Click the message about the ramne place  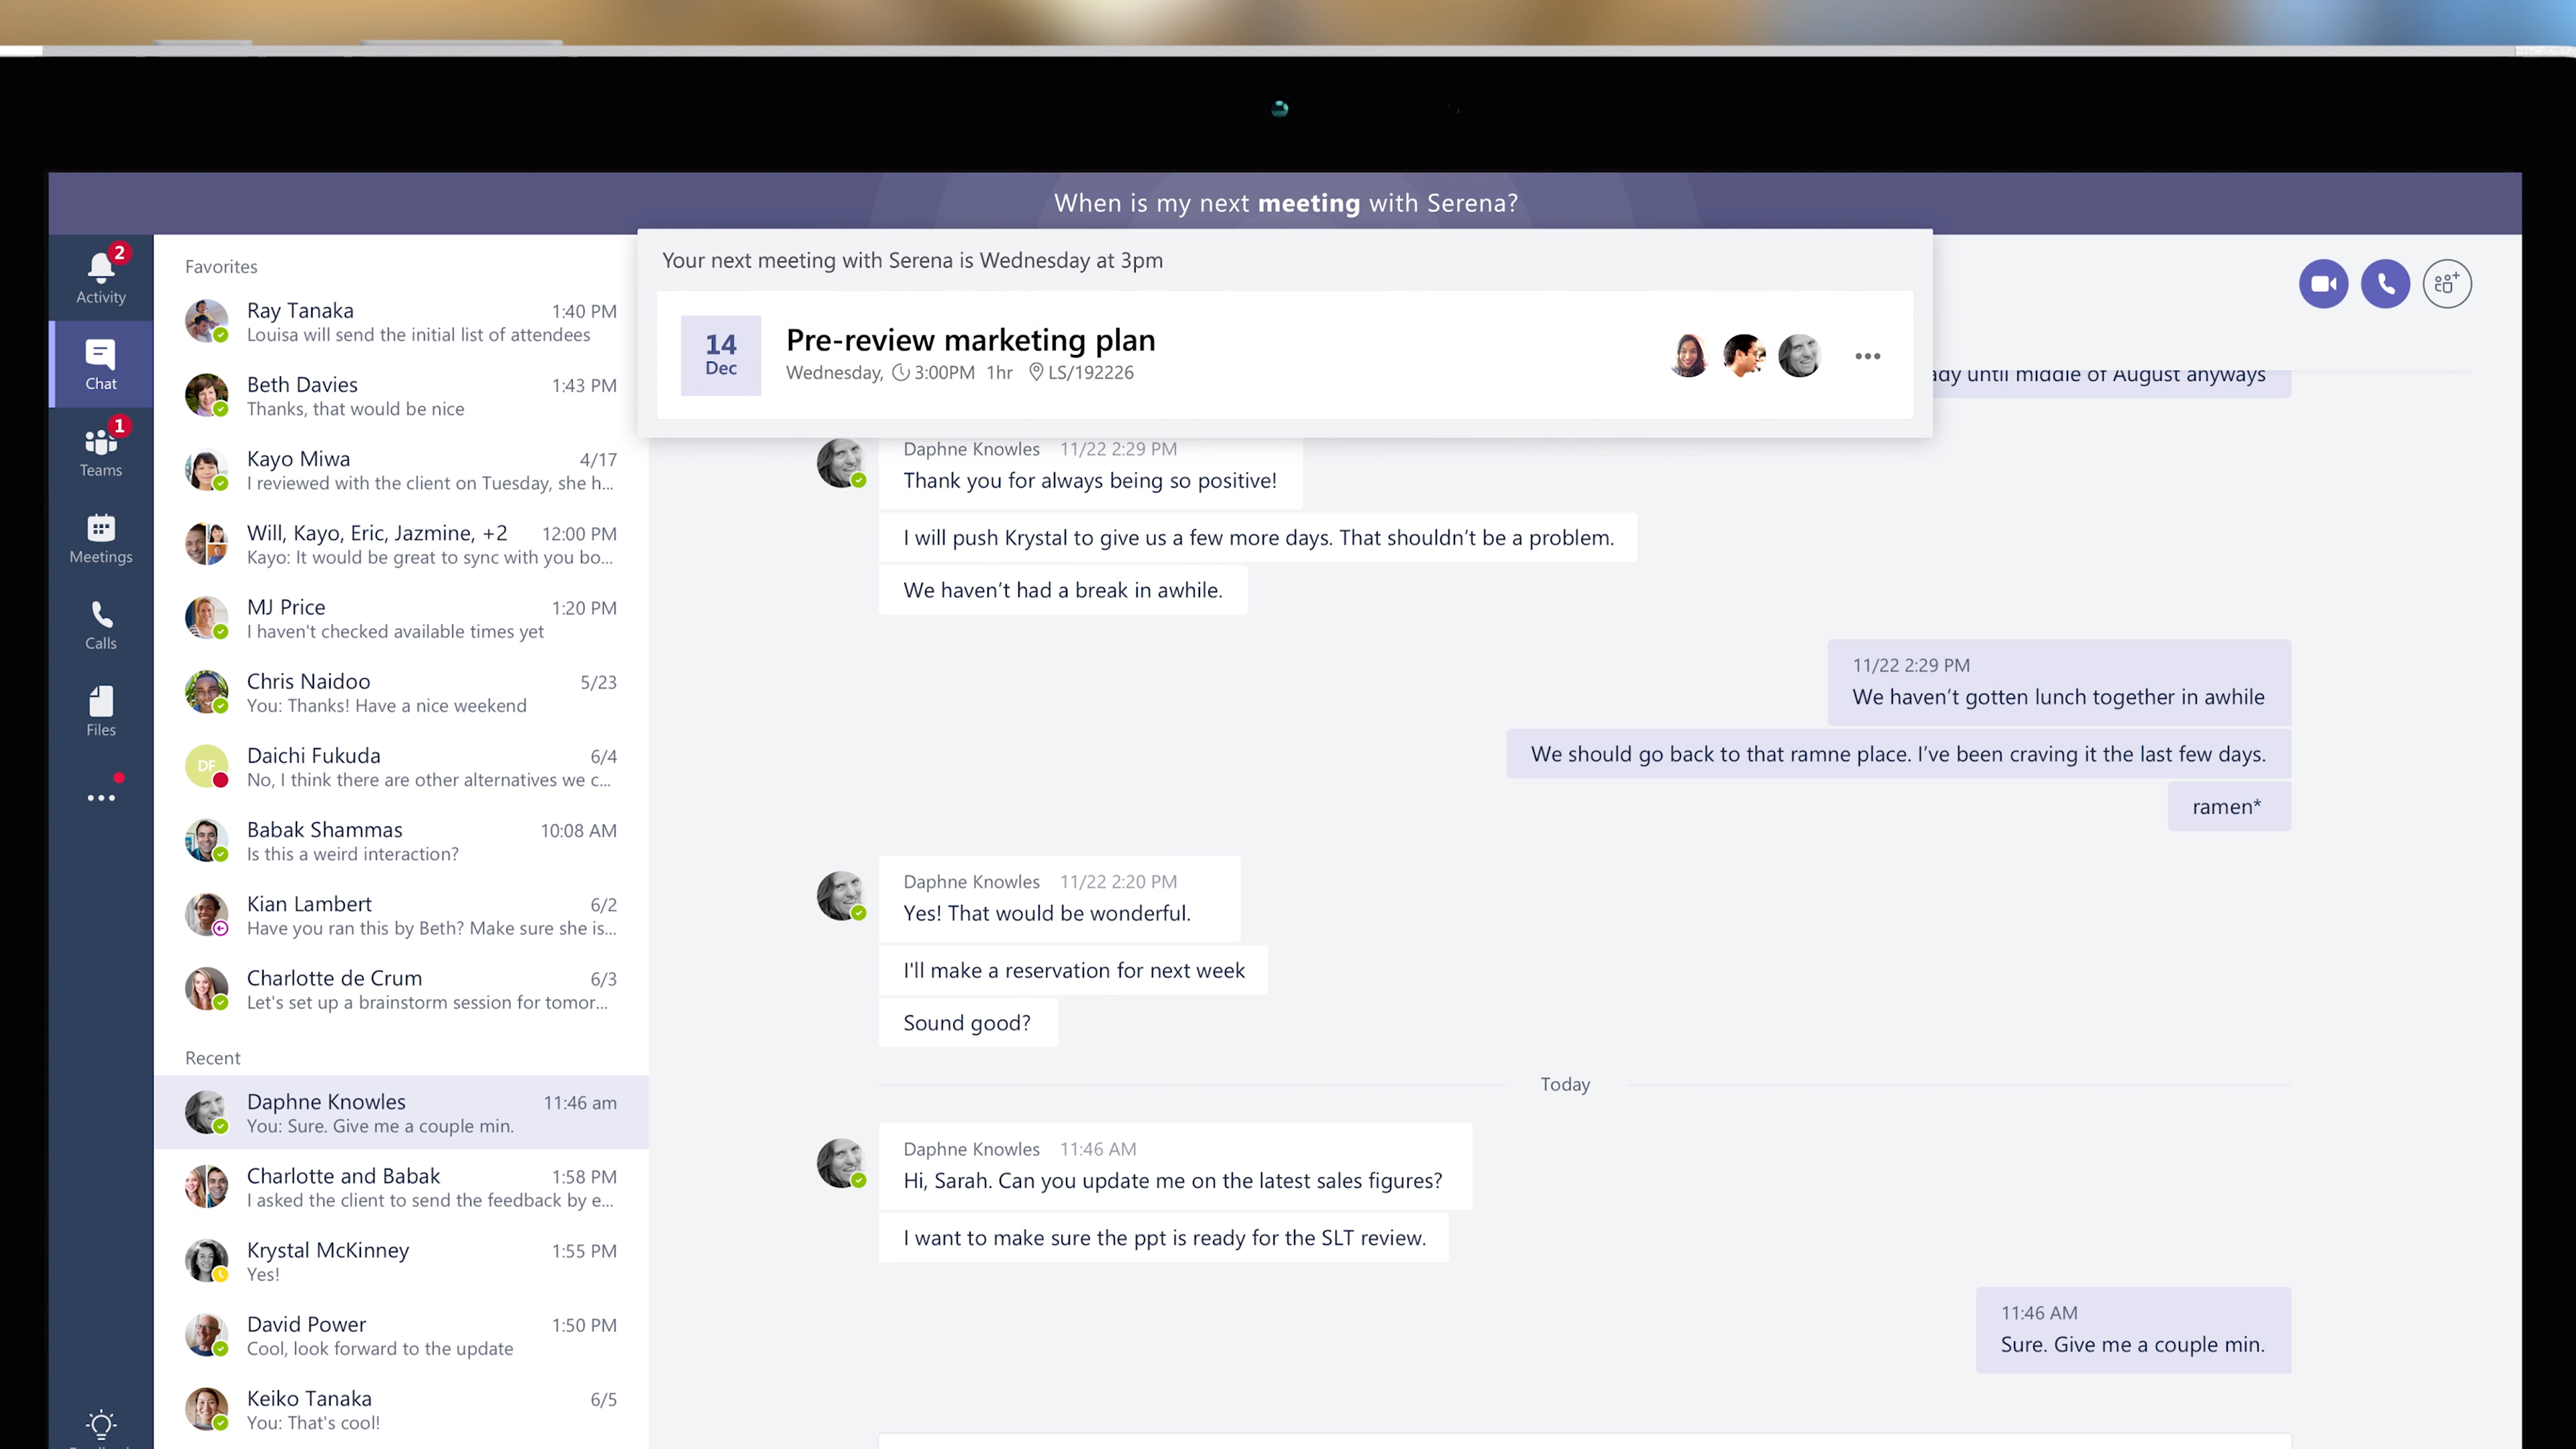[1898, 754]
